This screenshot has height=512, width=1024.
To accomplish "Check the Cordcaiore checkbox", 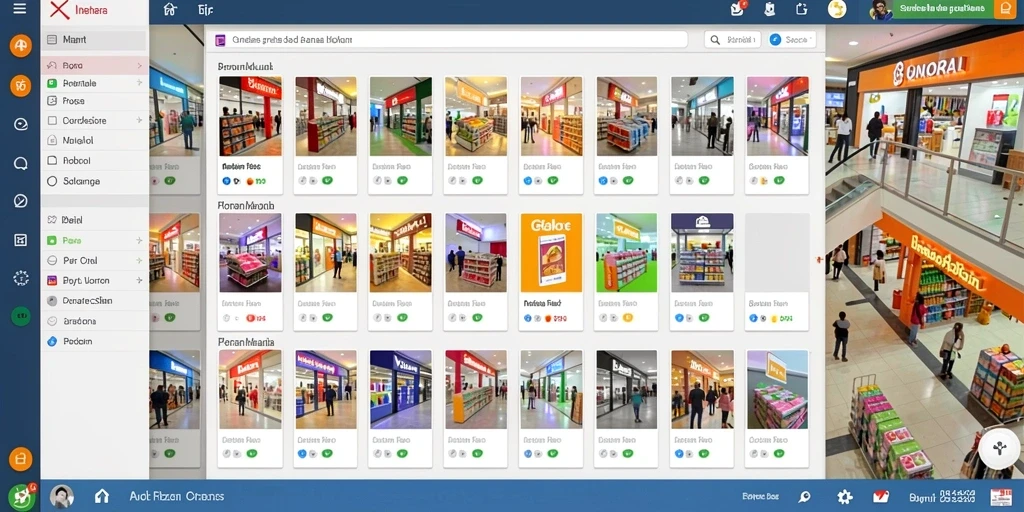I will point(52,121).
